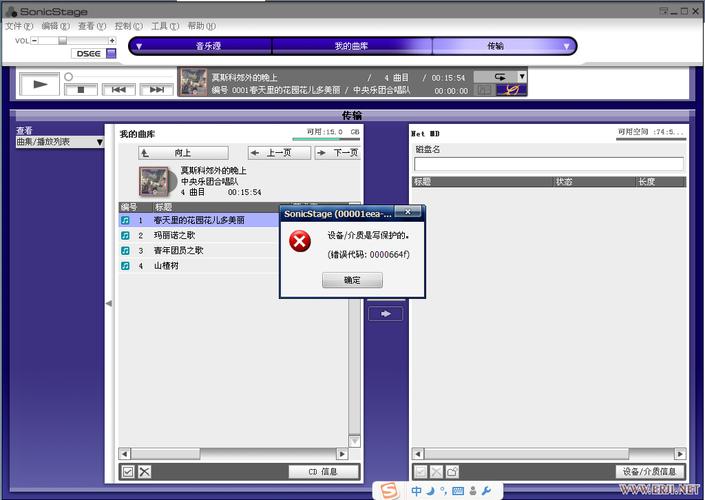
Task: Switch to the 音乐源 tab
Action: coord(208,46)
